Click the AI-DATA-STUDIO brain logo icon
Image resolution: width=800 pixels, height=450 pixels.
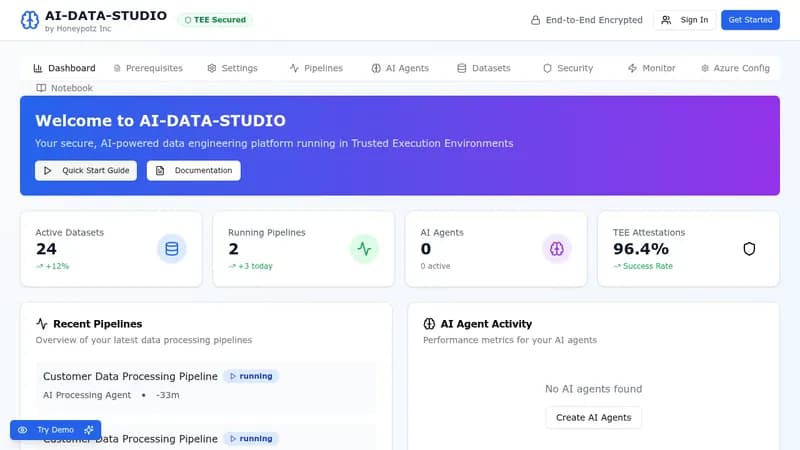click(x=30, y=20)
